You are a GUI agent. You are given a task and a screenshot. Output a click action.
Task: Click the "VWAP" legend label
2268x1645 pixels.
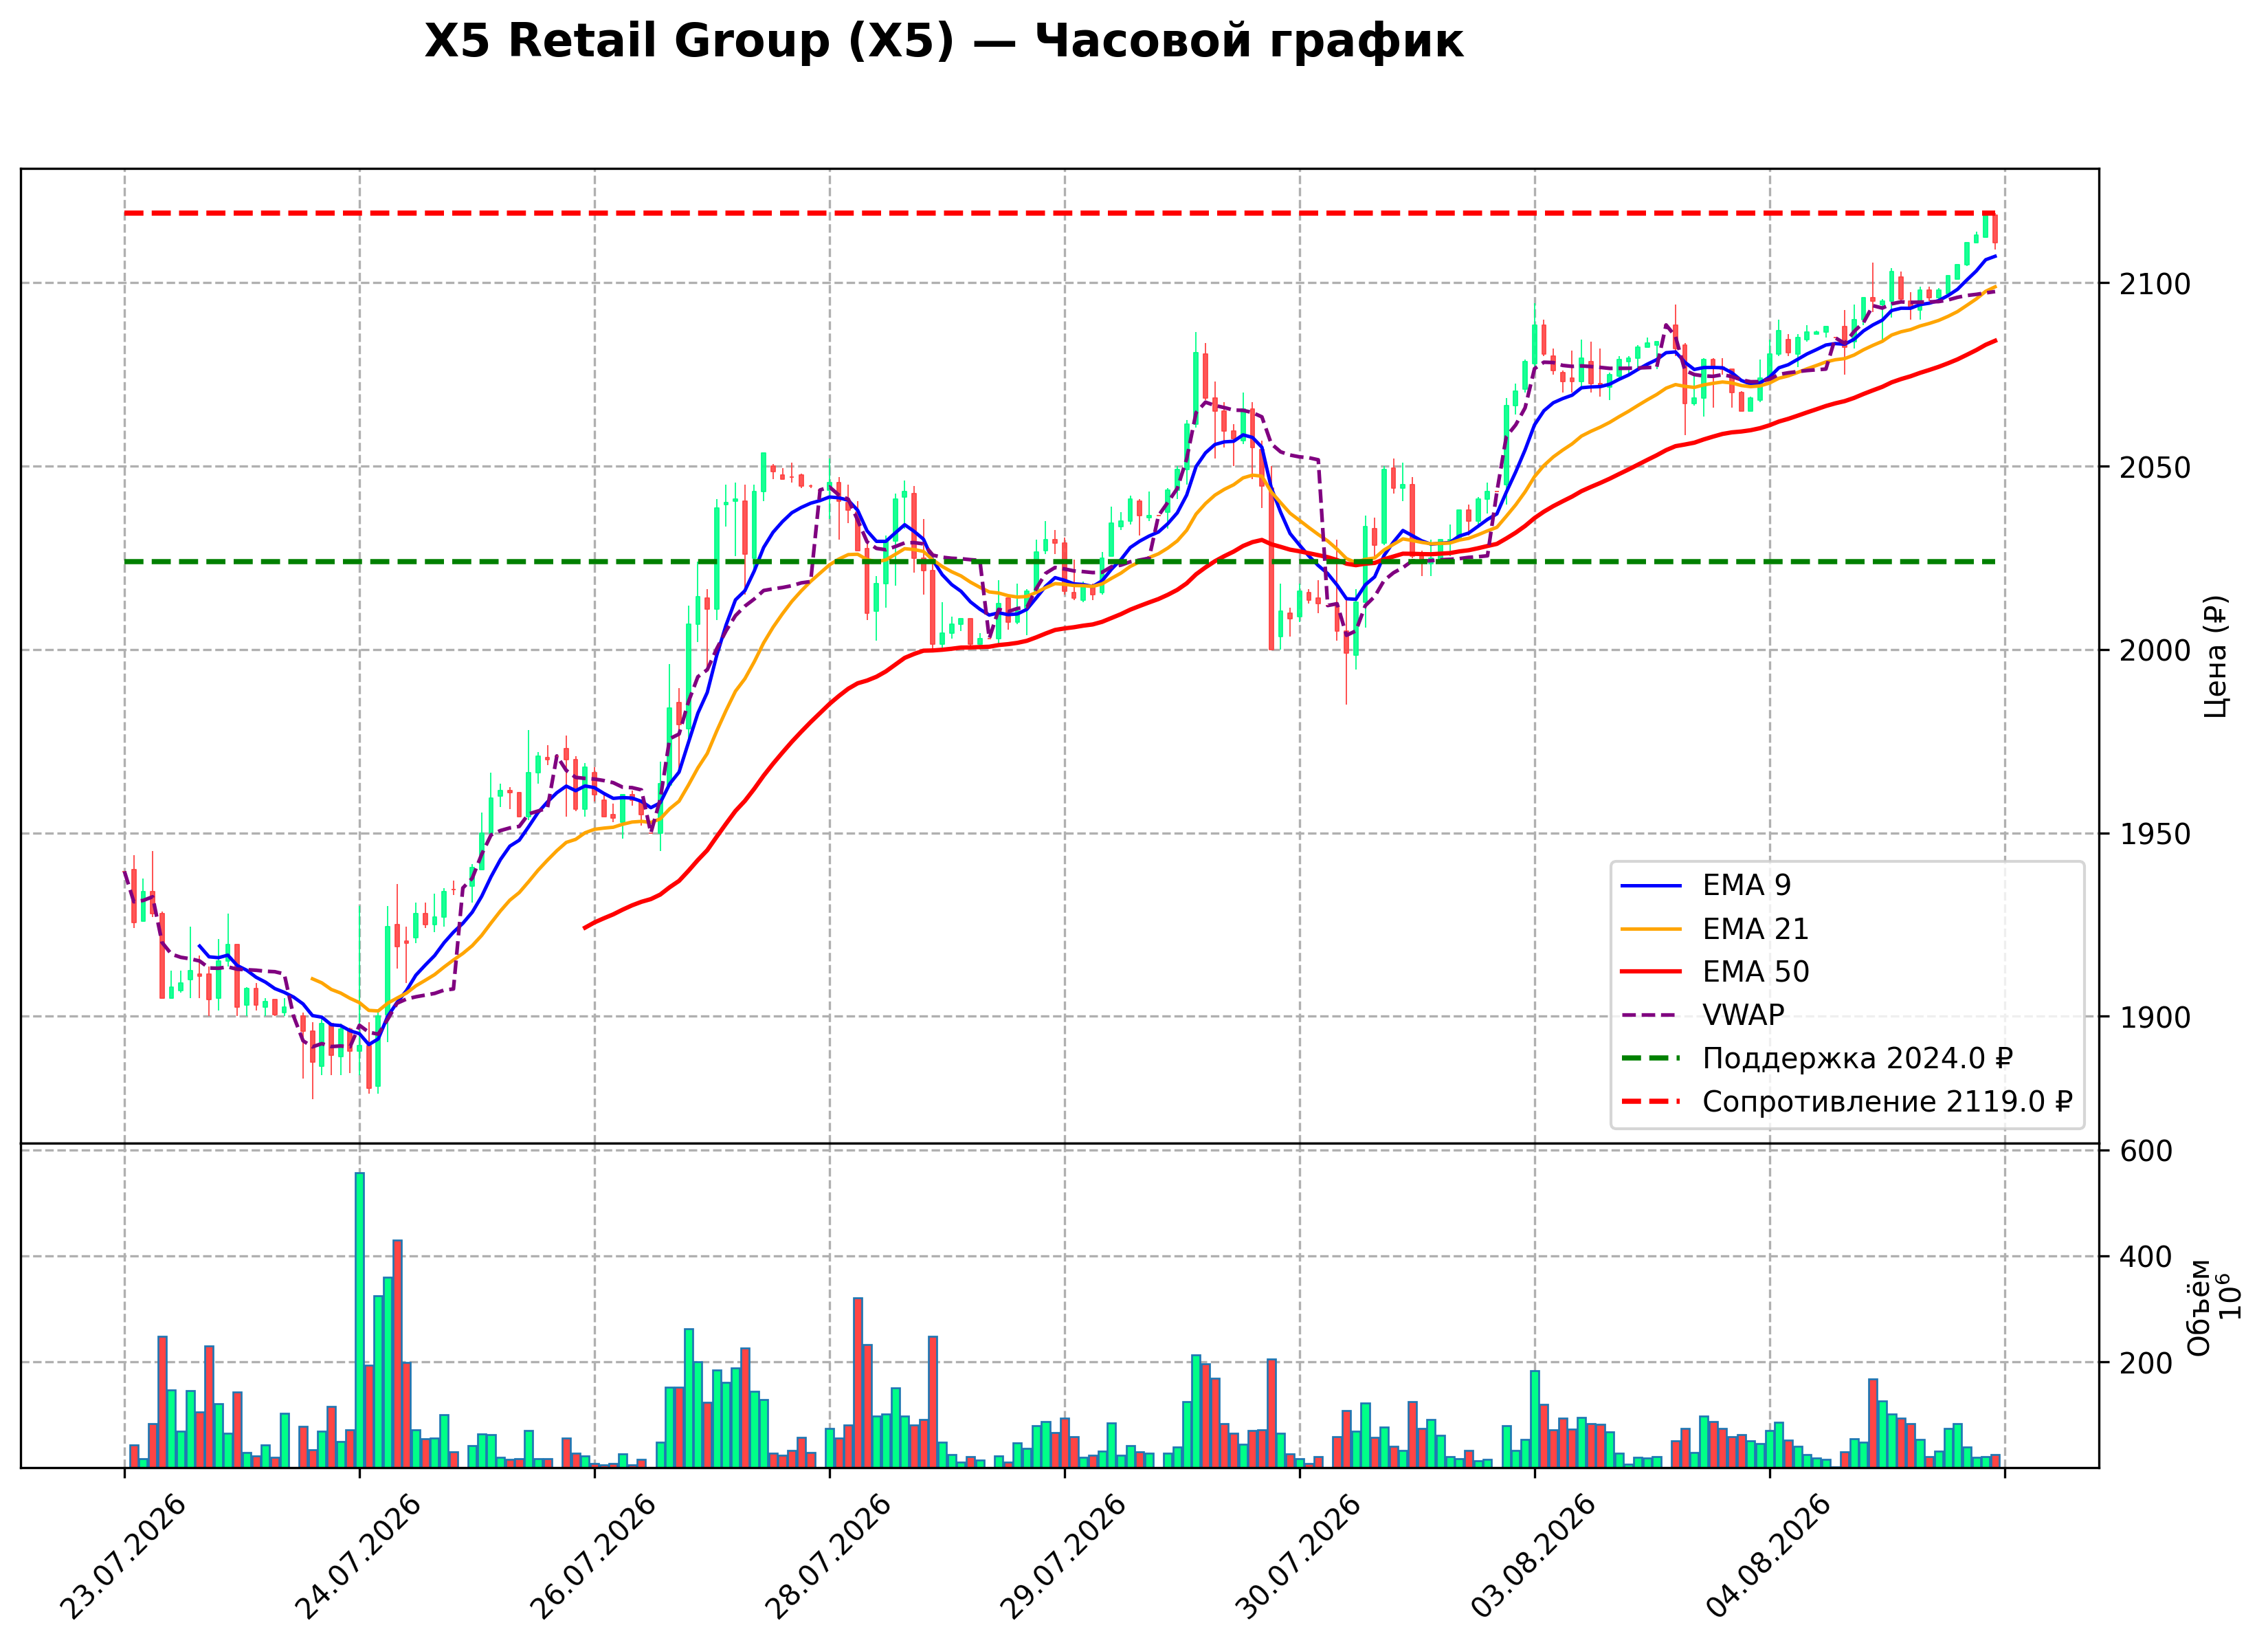click(x=1743, y=1015)
